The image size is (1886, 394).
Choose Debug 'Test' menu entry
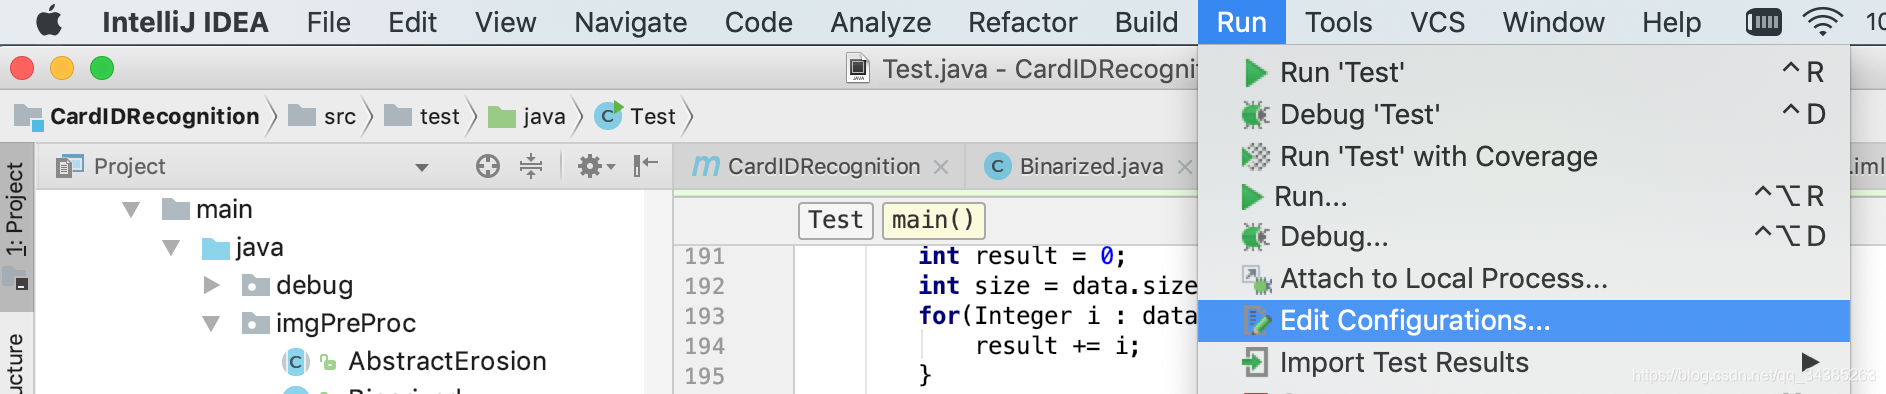(1524, 114)
